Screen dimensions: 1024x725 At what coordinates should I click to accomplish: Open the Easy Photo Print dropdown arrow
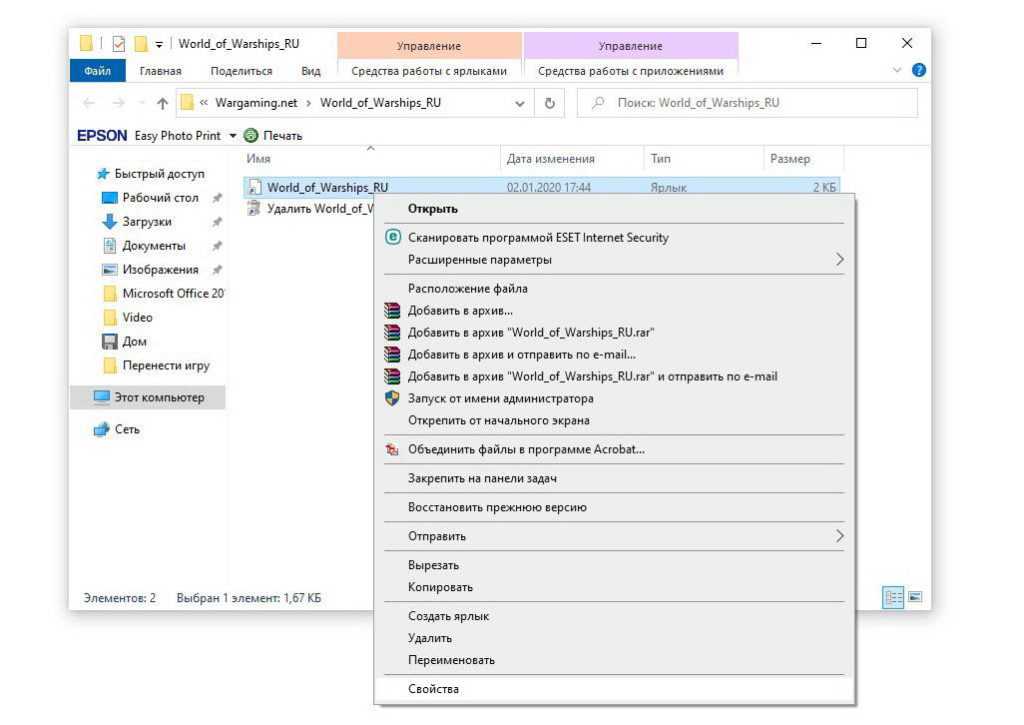[x=232, y=136]
